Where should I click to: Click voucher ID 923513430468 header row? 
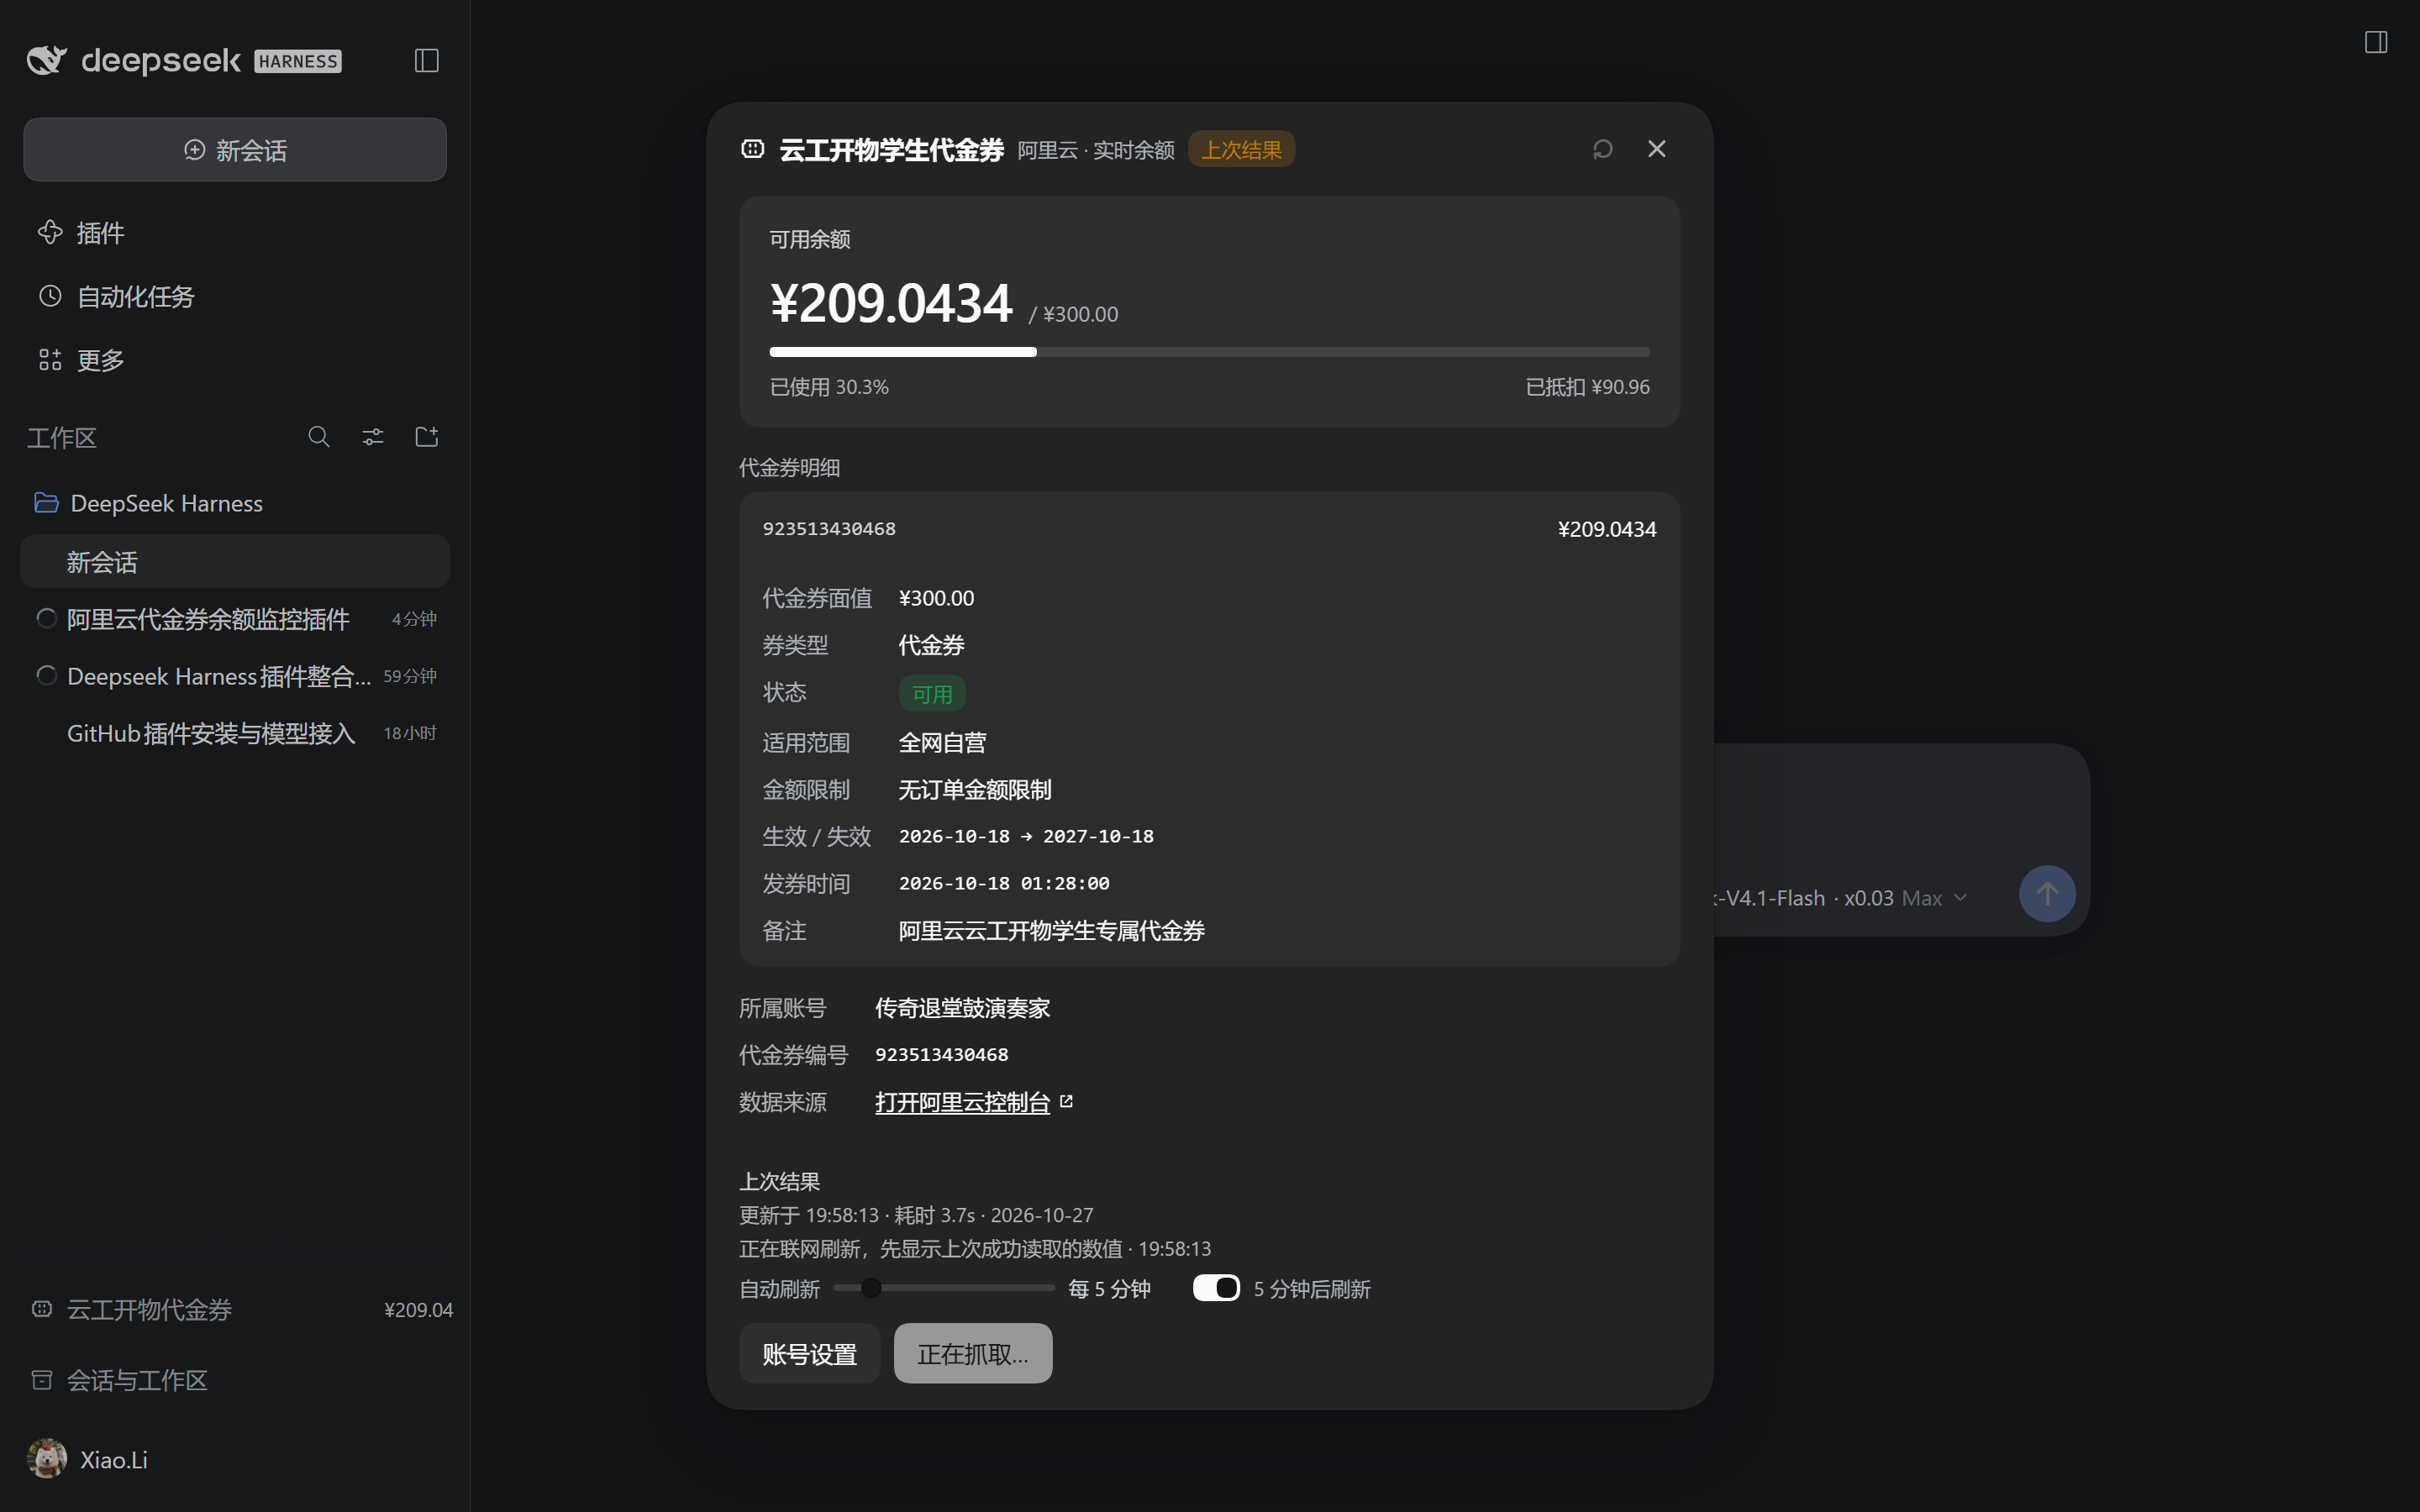coord(1209,529)
